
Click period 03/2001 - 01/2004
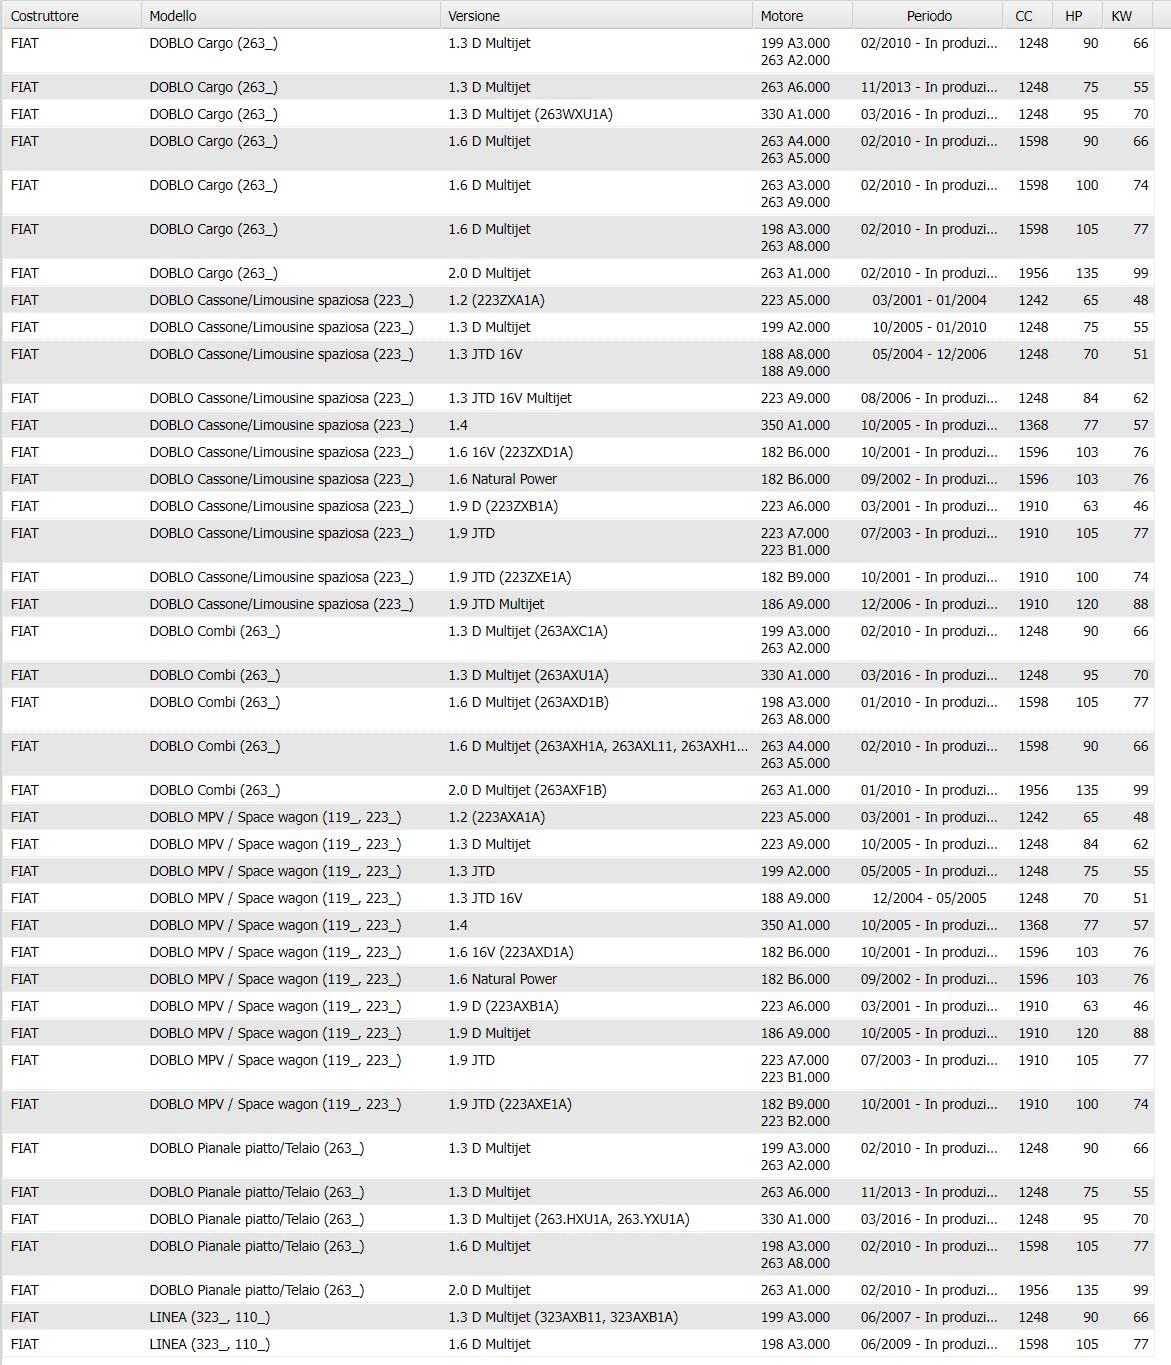[929, 300]
